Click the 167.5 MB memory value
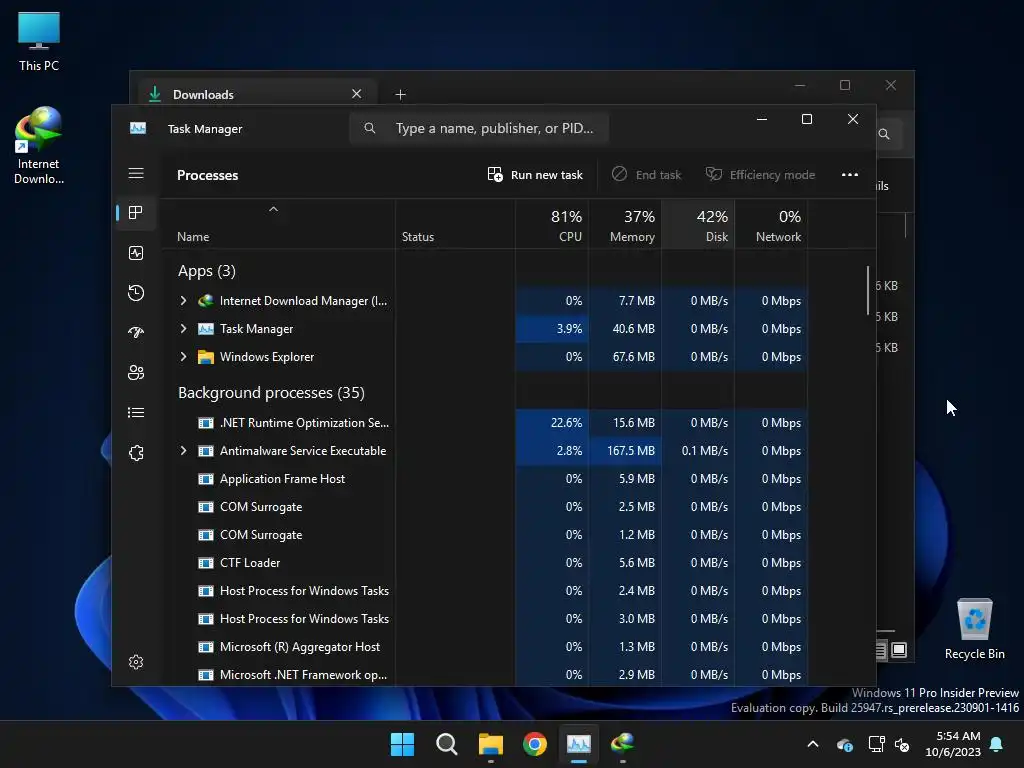The image size is (1024, 768). [630, 451]
